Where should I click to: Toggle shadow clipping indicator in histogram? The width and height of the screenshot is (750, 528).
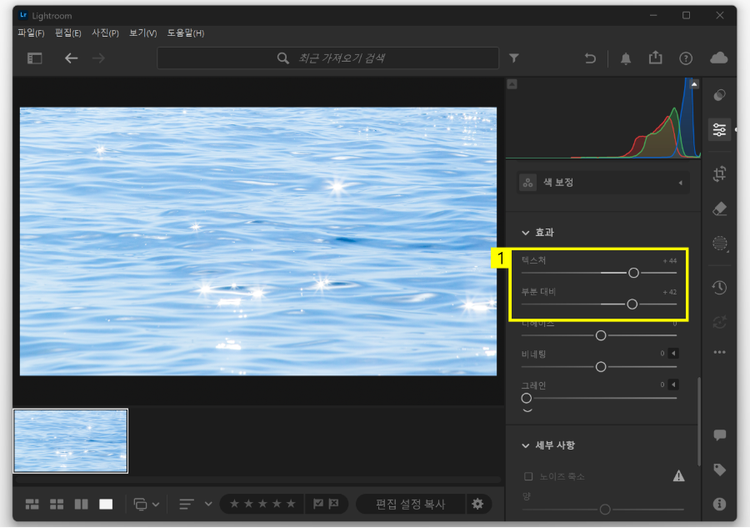tap(512, 84)
